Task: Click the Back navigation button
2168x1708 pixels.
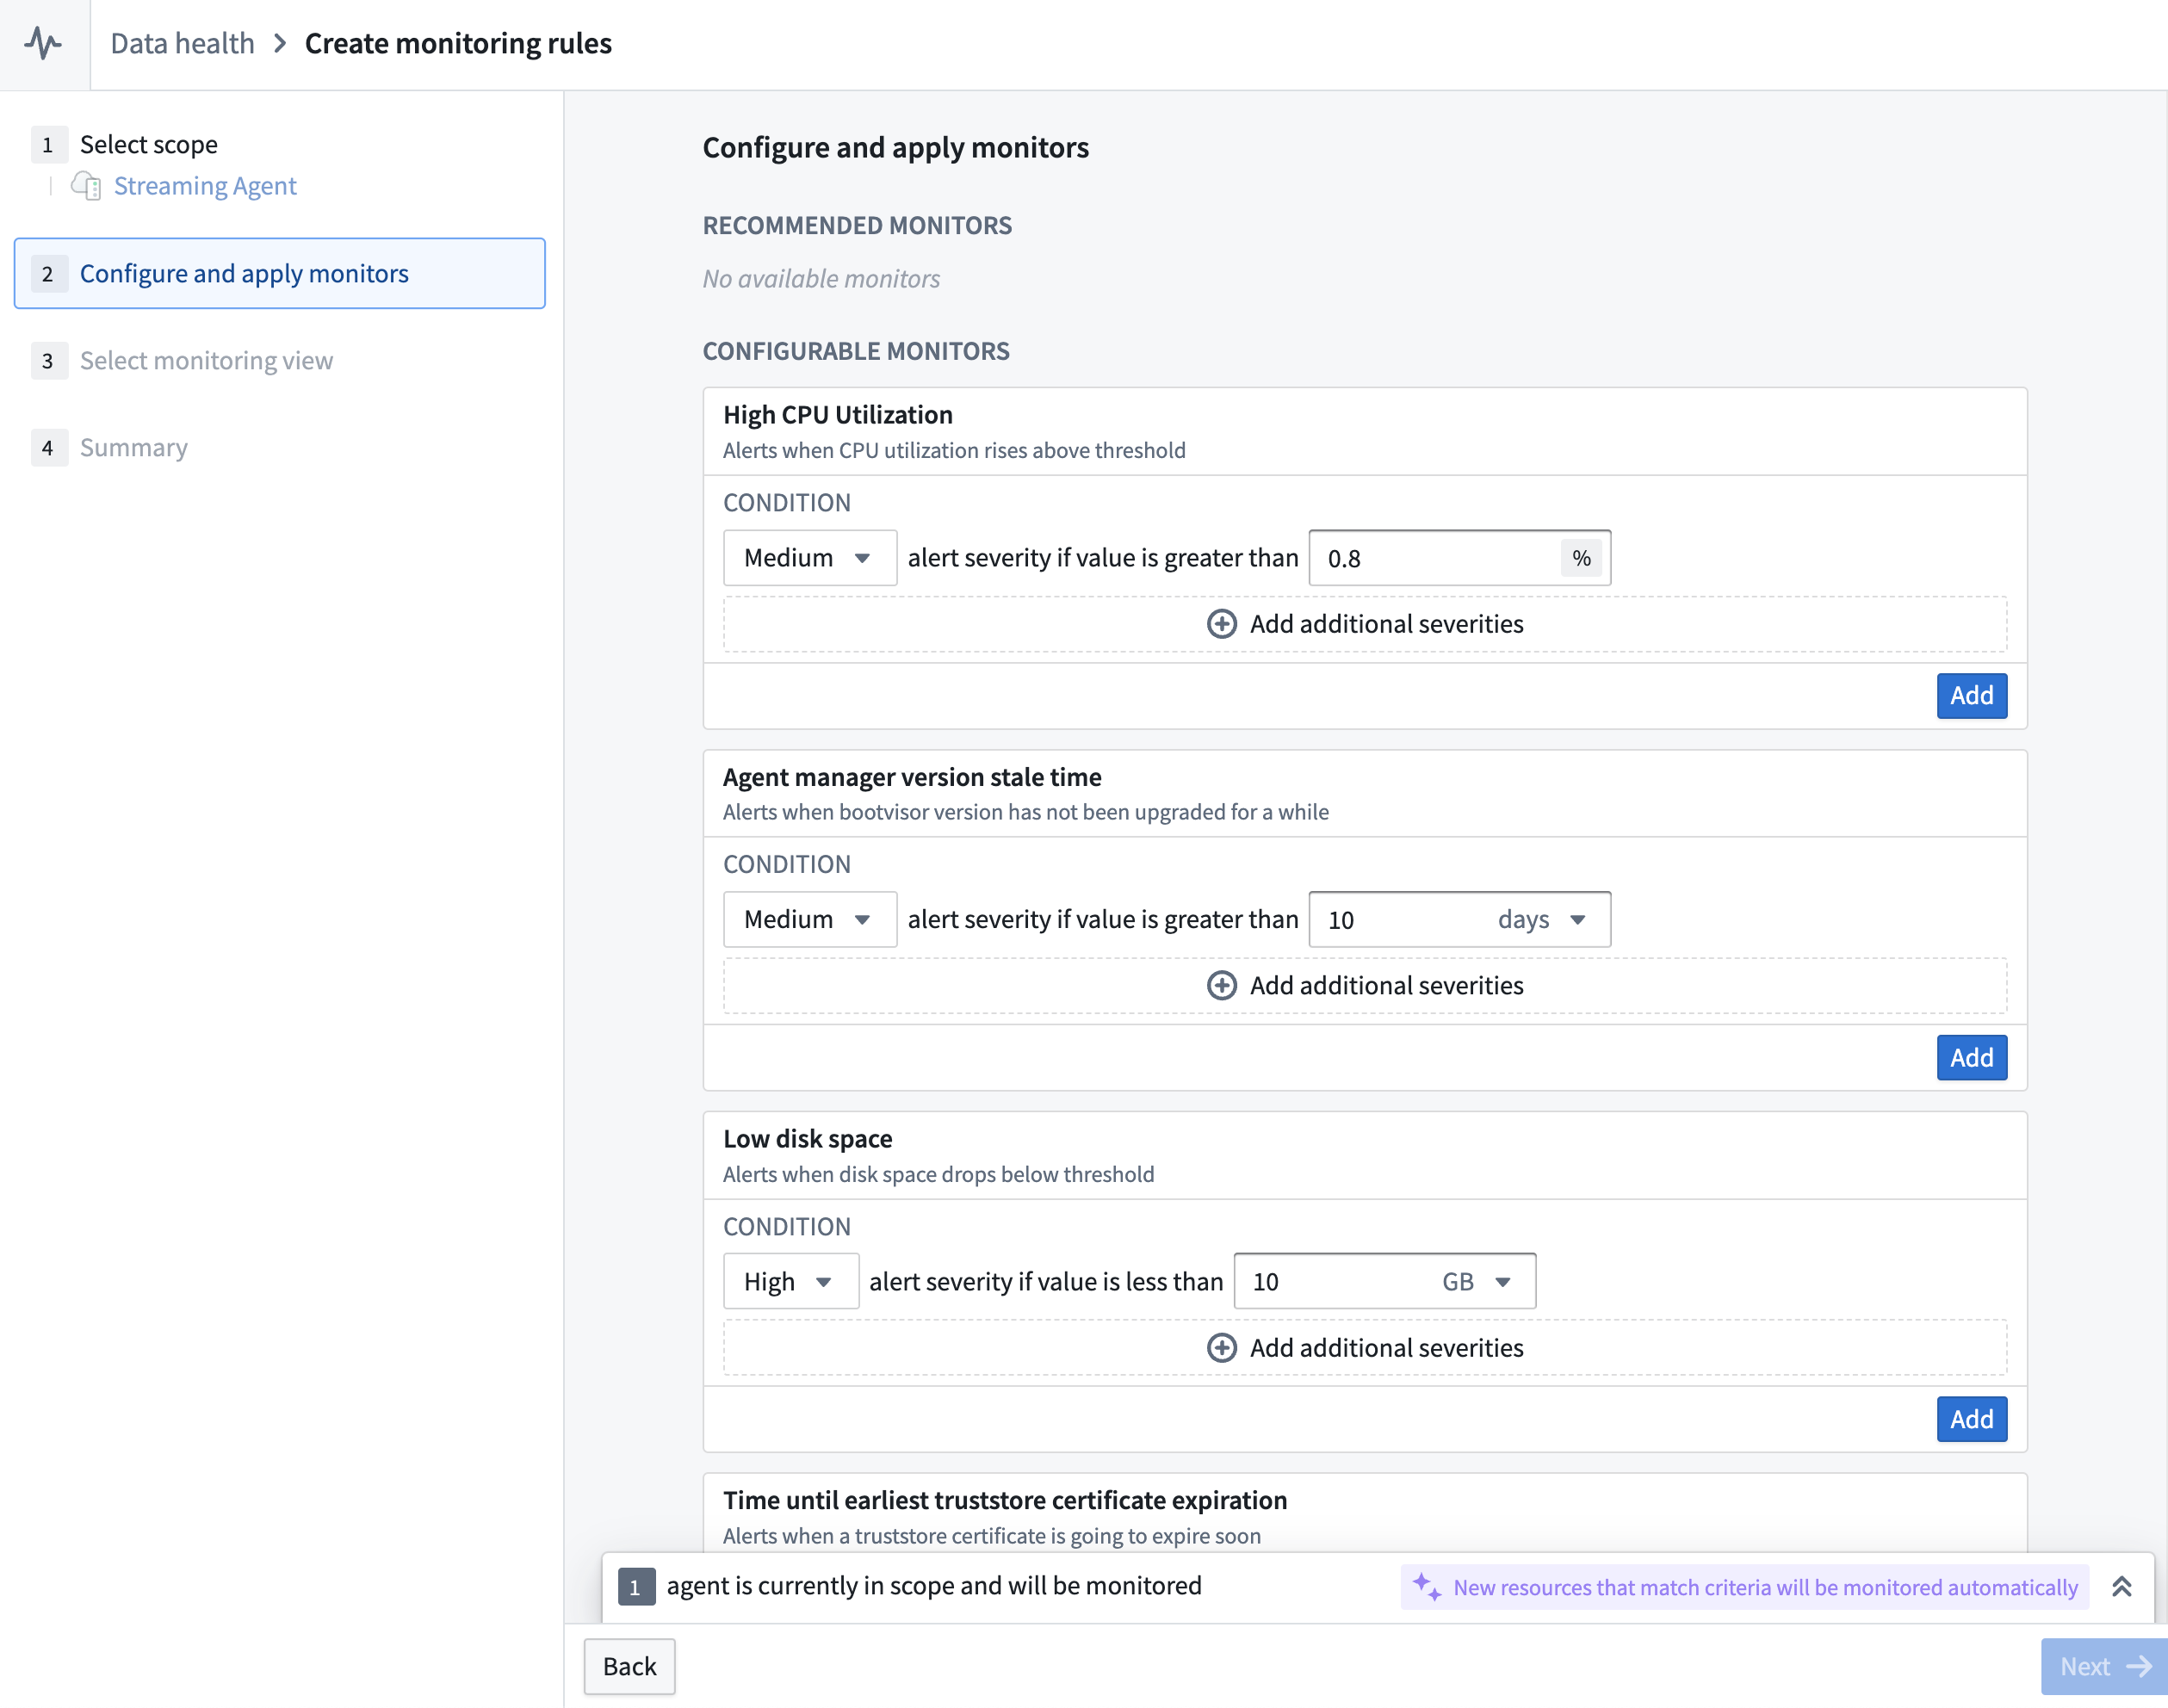Action: tap(629, 1666)
